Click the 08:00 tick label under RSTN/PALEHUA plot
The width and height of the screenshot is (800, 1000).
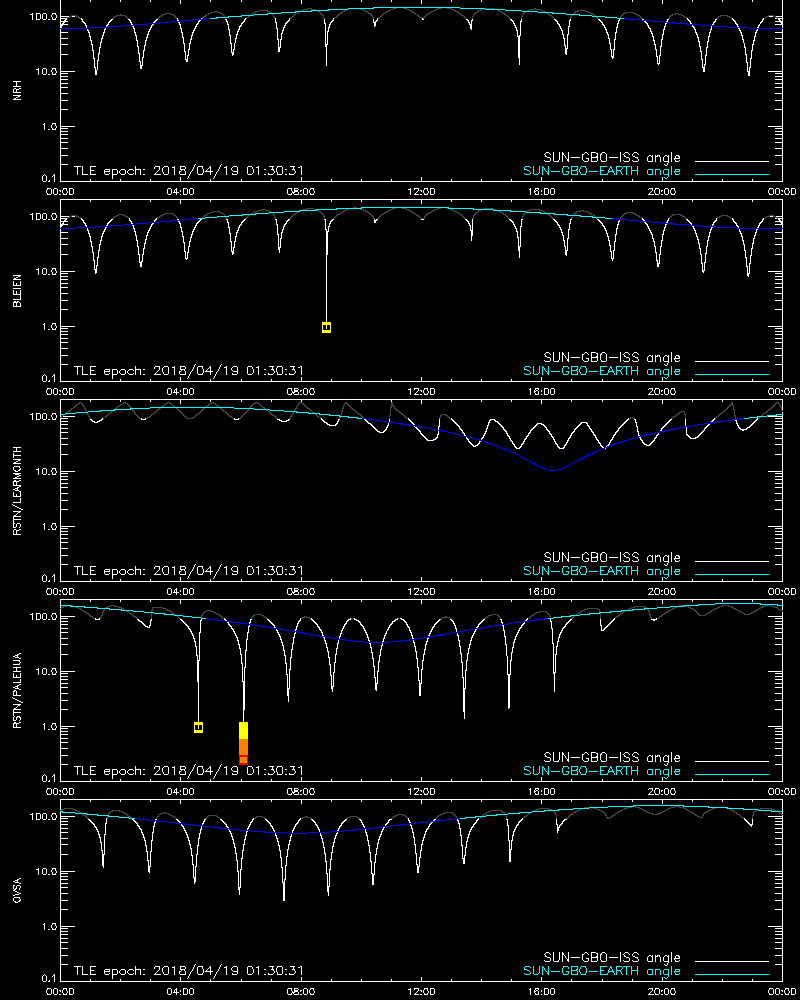click(300, 791)
